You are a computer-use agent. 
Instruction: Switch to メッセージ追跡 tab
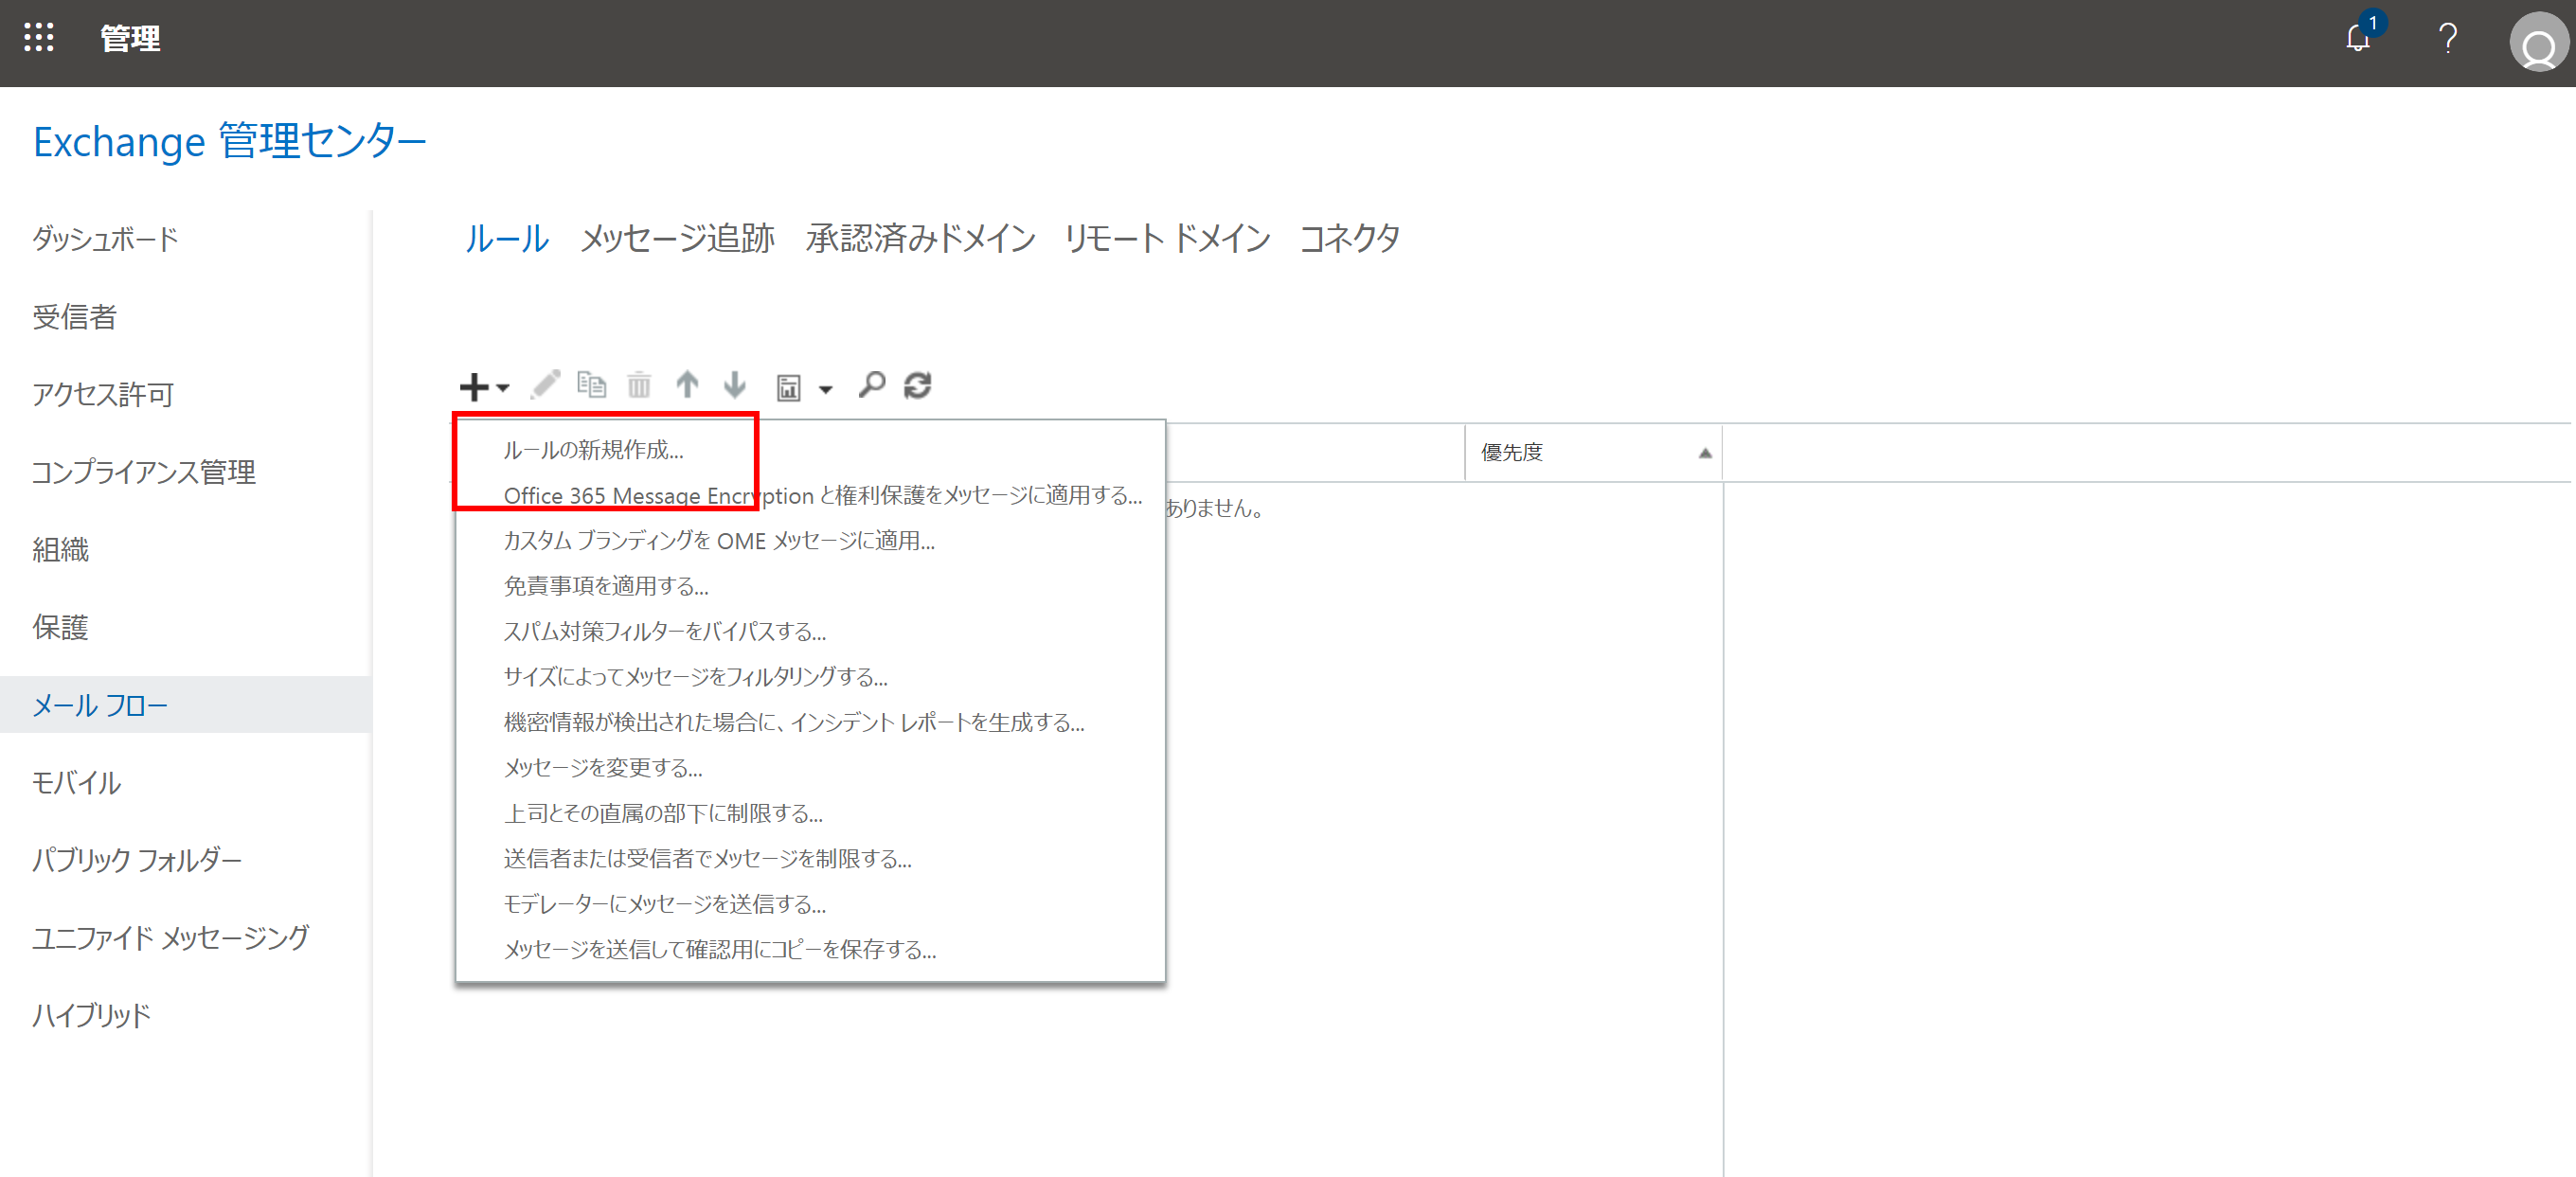677,238
